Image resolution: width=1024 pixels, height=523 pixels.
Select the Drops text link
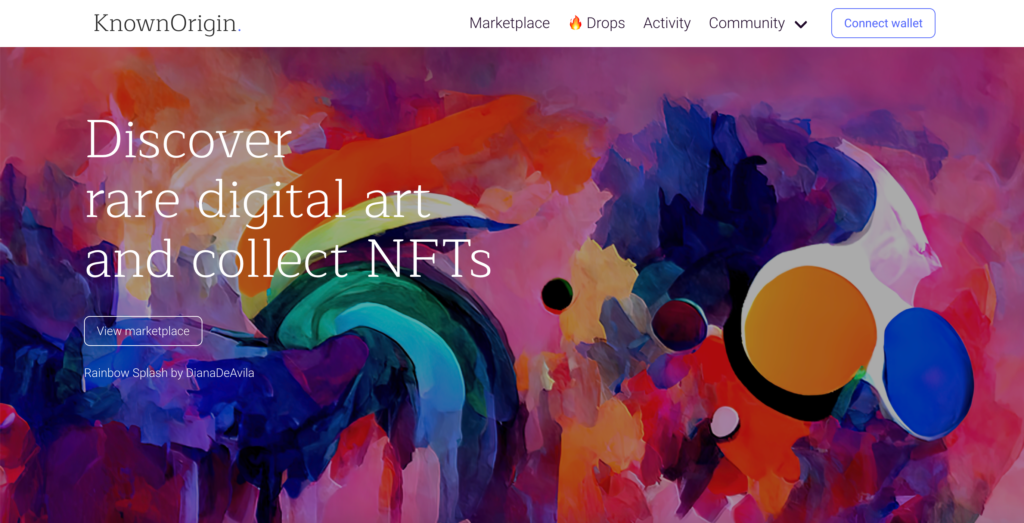pyautogui.click(x=605, y=24)
